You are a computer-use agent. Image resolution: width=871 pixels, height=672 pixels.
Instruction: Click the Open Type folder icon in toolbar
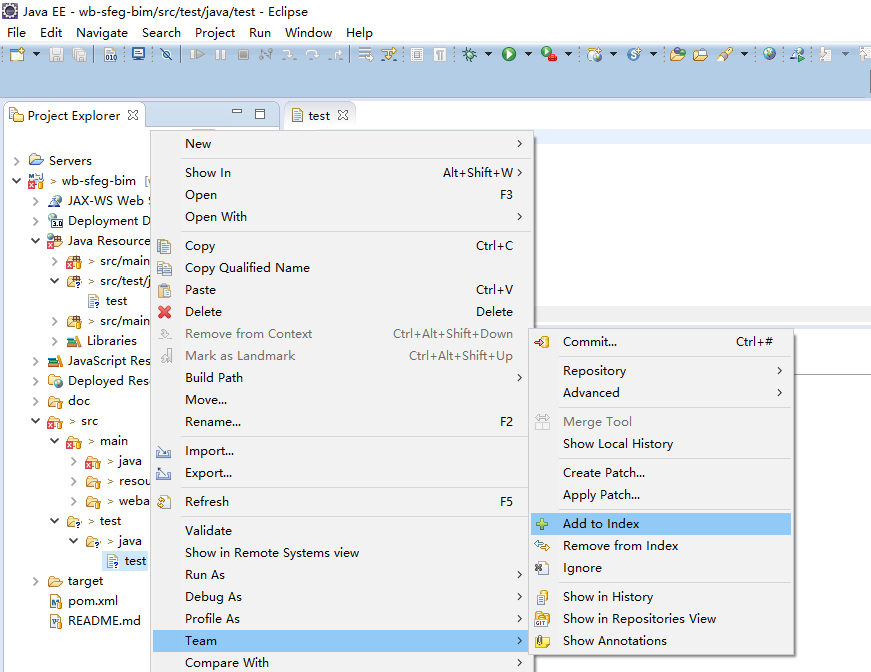pyautogui.click(x=677, y=54)
